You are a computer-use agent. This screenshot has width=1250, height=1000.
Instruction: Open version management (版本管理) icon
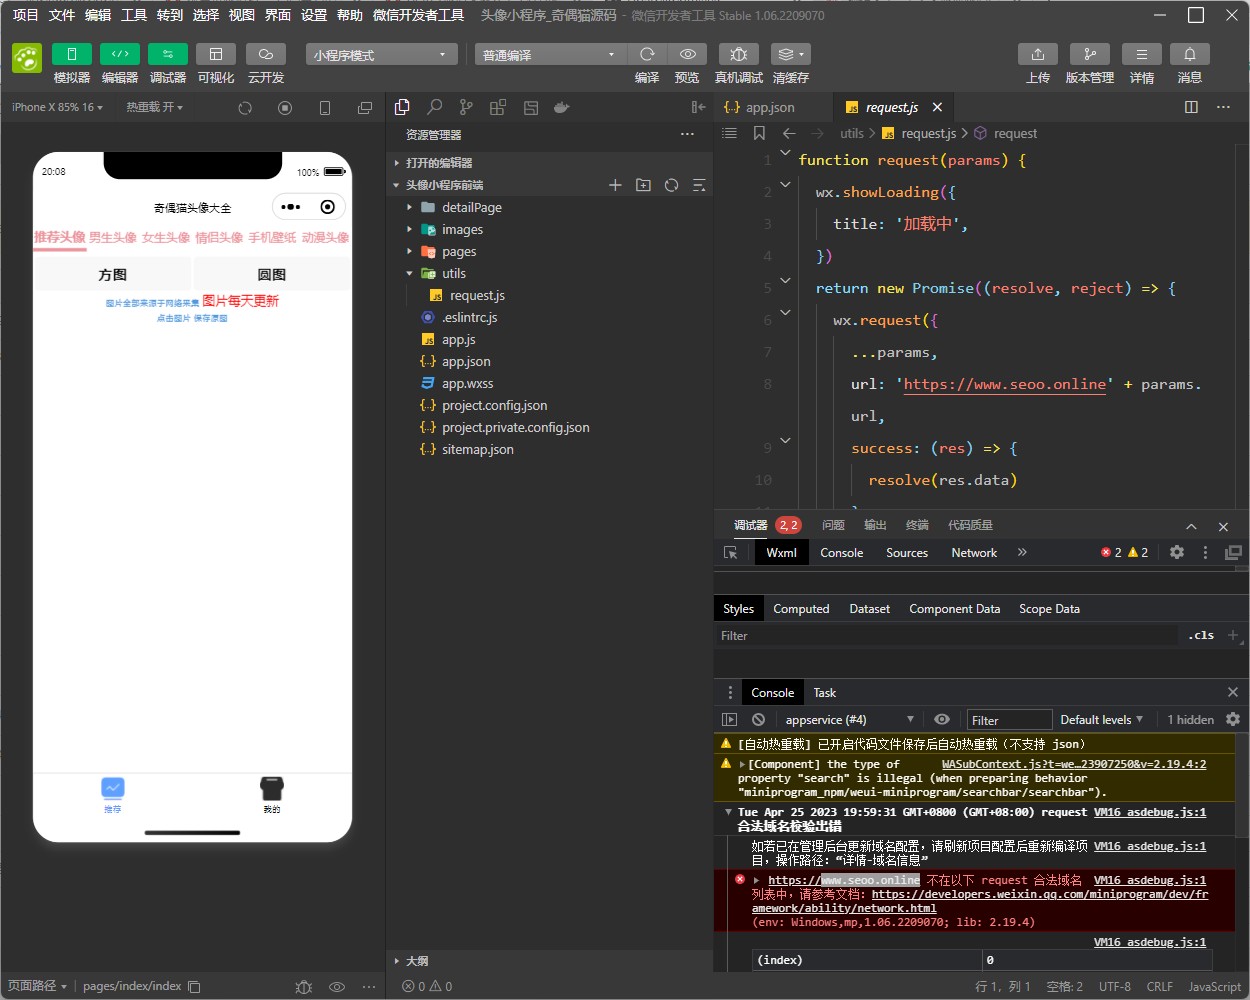1090,54
